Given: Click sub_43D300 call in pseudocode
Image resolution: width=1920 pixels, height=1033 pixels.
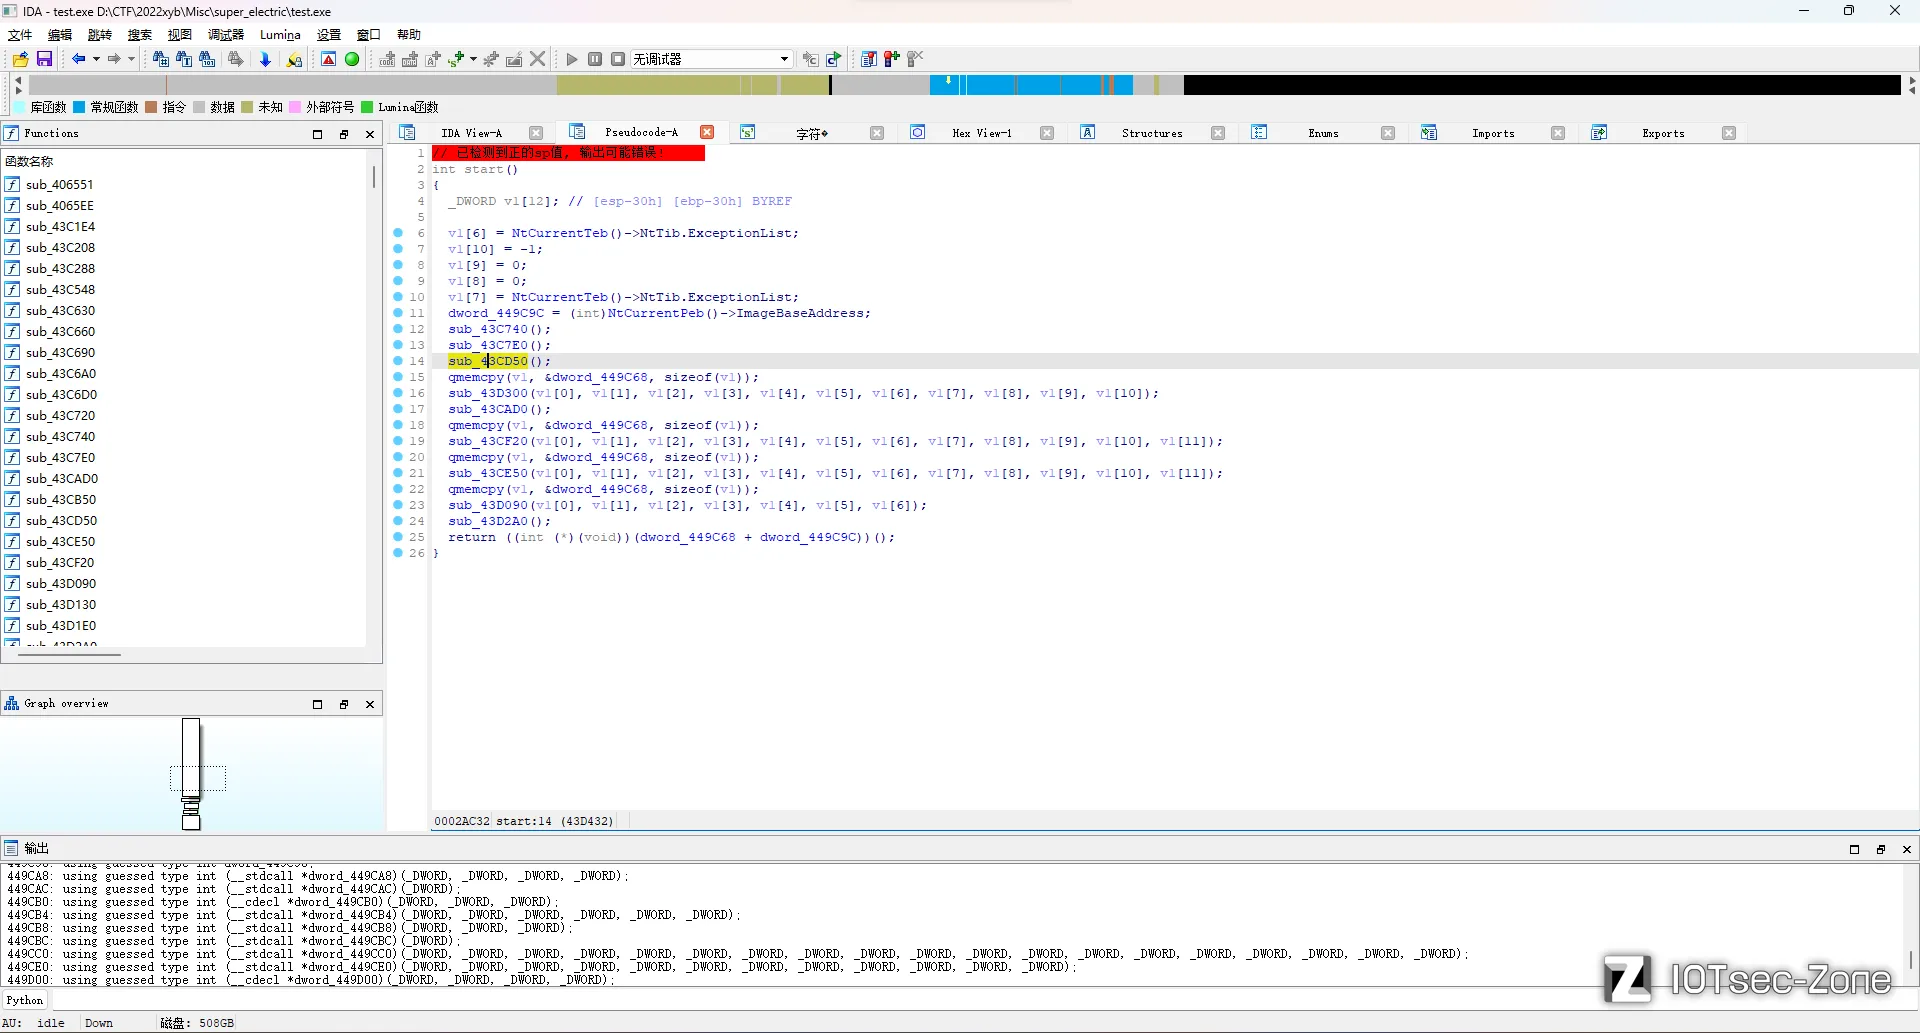Looking at the screenshot, I should [488, 393].
